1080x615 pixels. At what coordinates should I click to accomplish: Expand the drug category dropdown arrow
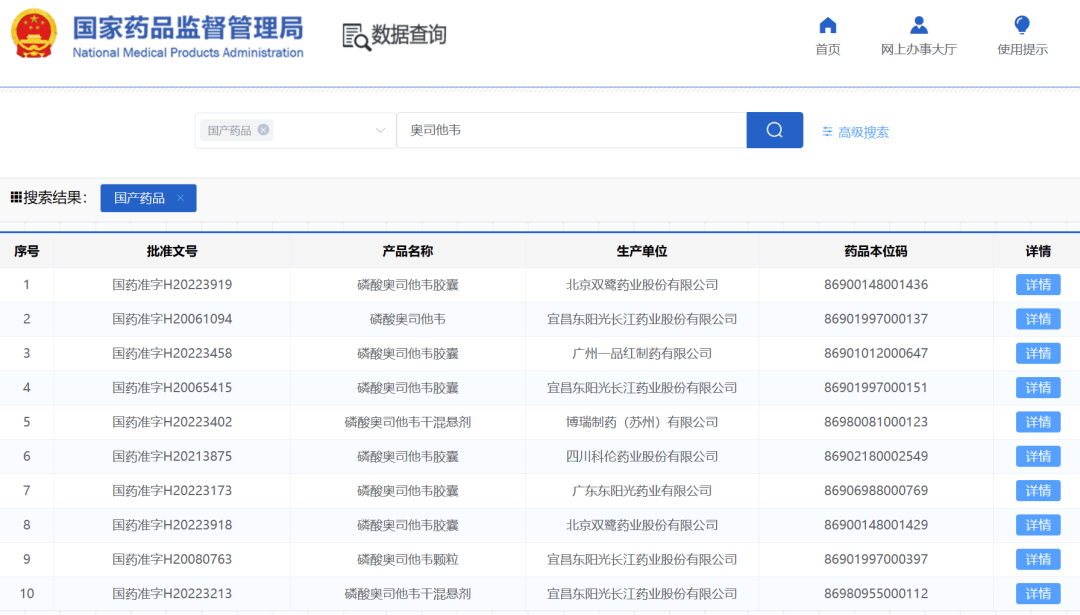tap(380, 130)
